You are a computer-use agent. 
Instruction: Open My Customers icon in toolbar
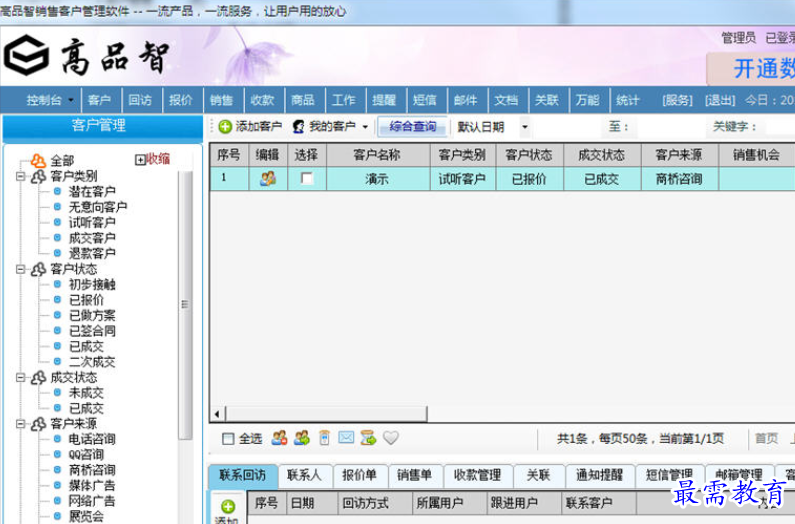(x=299, y=126)
